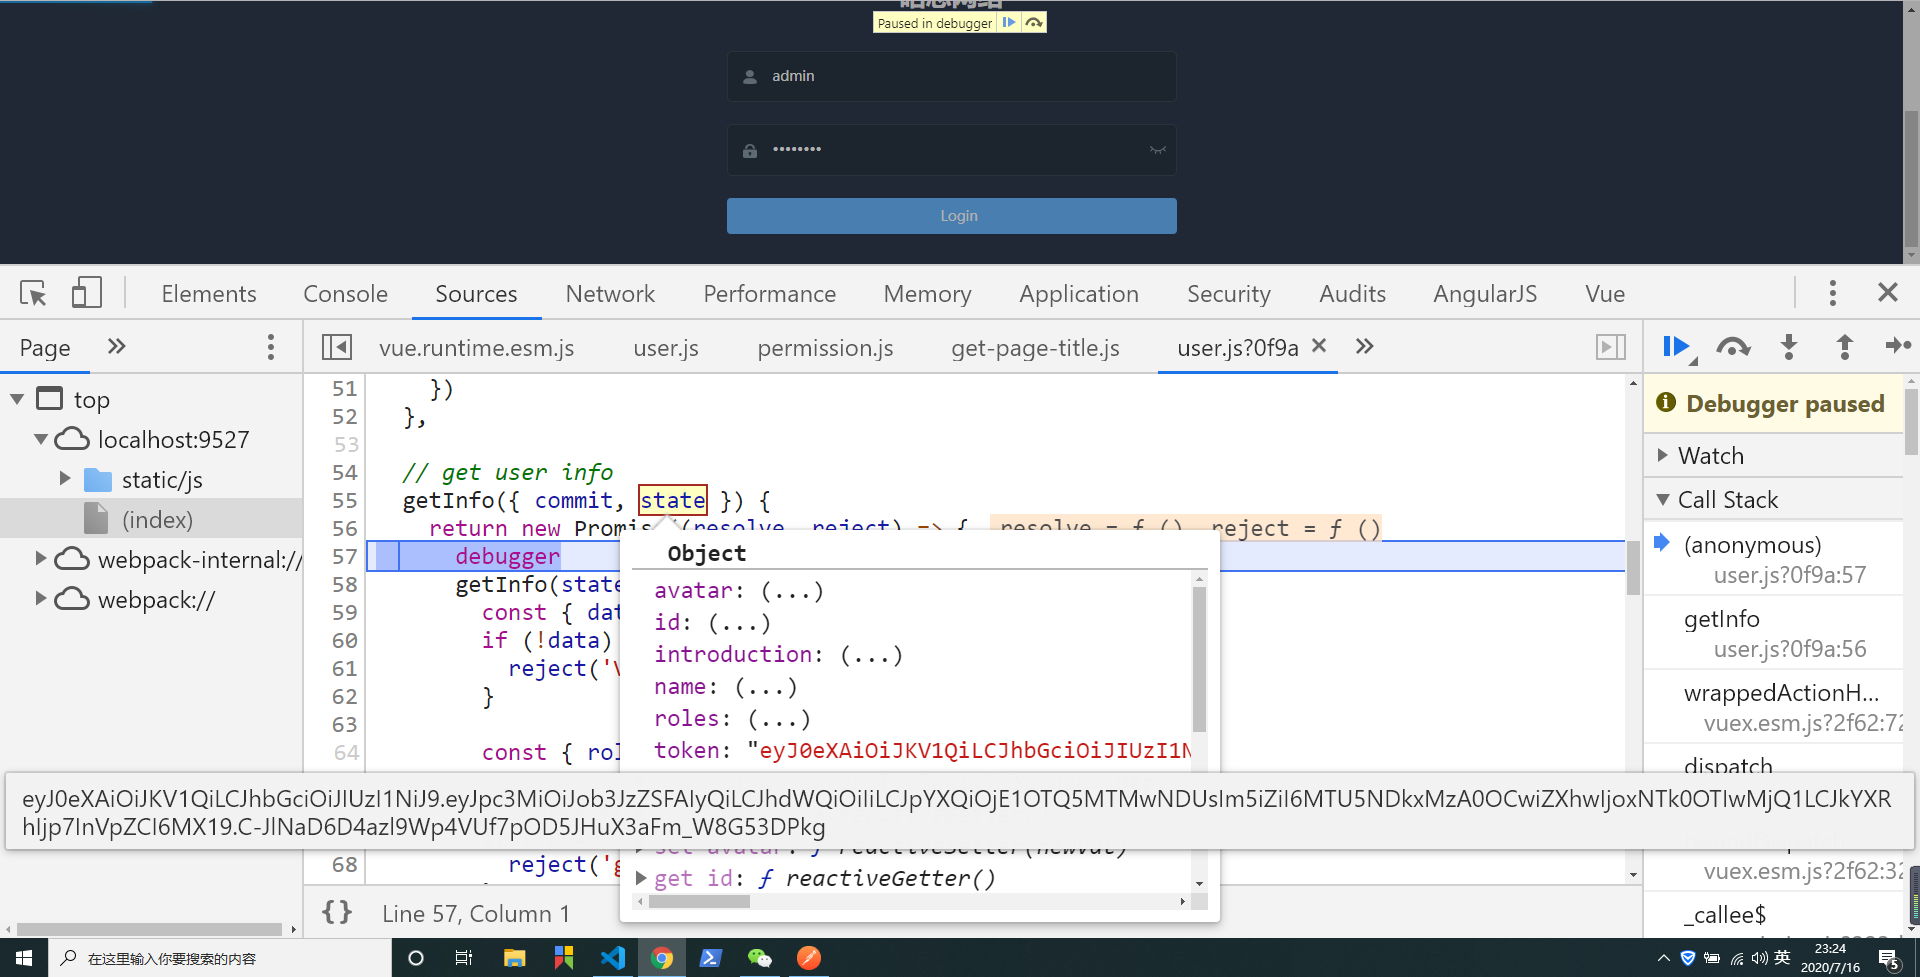Click line number 58 to set breakpoint
This screenshot has width=1920, height=977.
[x=344, y=584]
